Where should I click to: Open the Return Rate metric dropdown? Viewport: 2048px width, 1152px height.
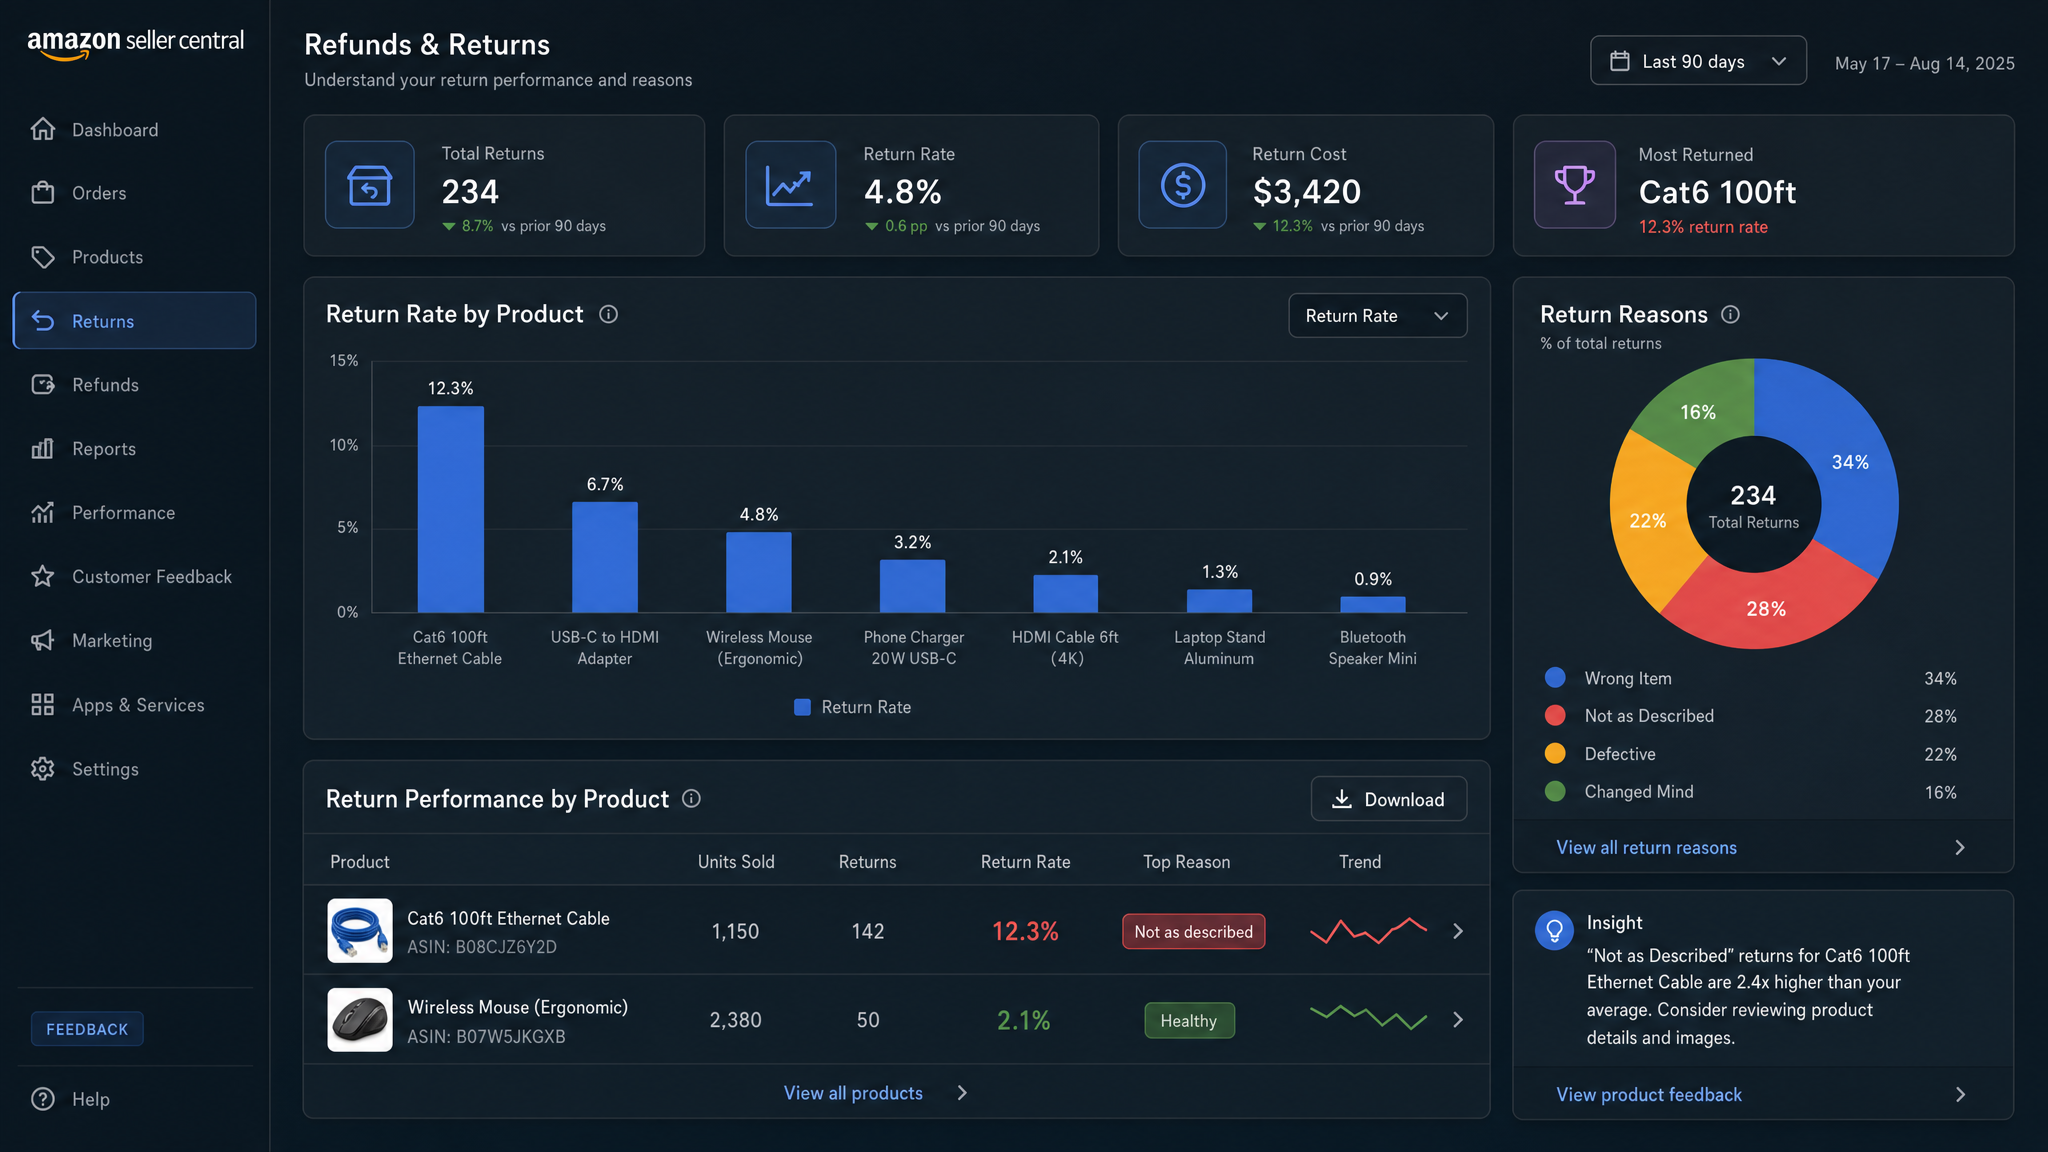[1378, 315]
